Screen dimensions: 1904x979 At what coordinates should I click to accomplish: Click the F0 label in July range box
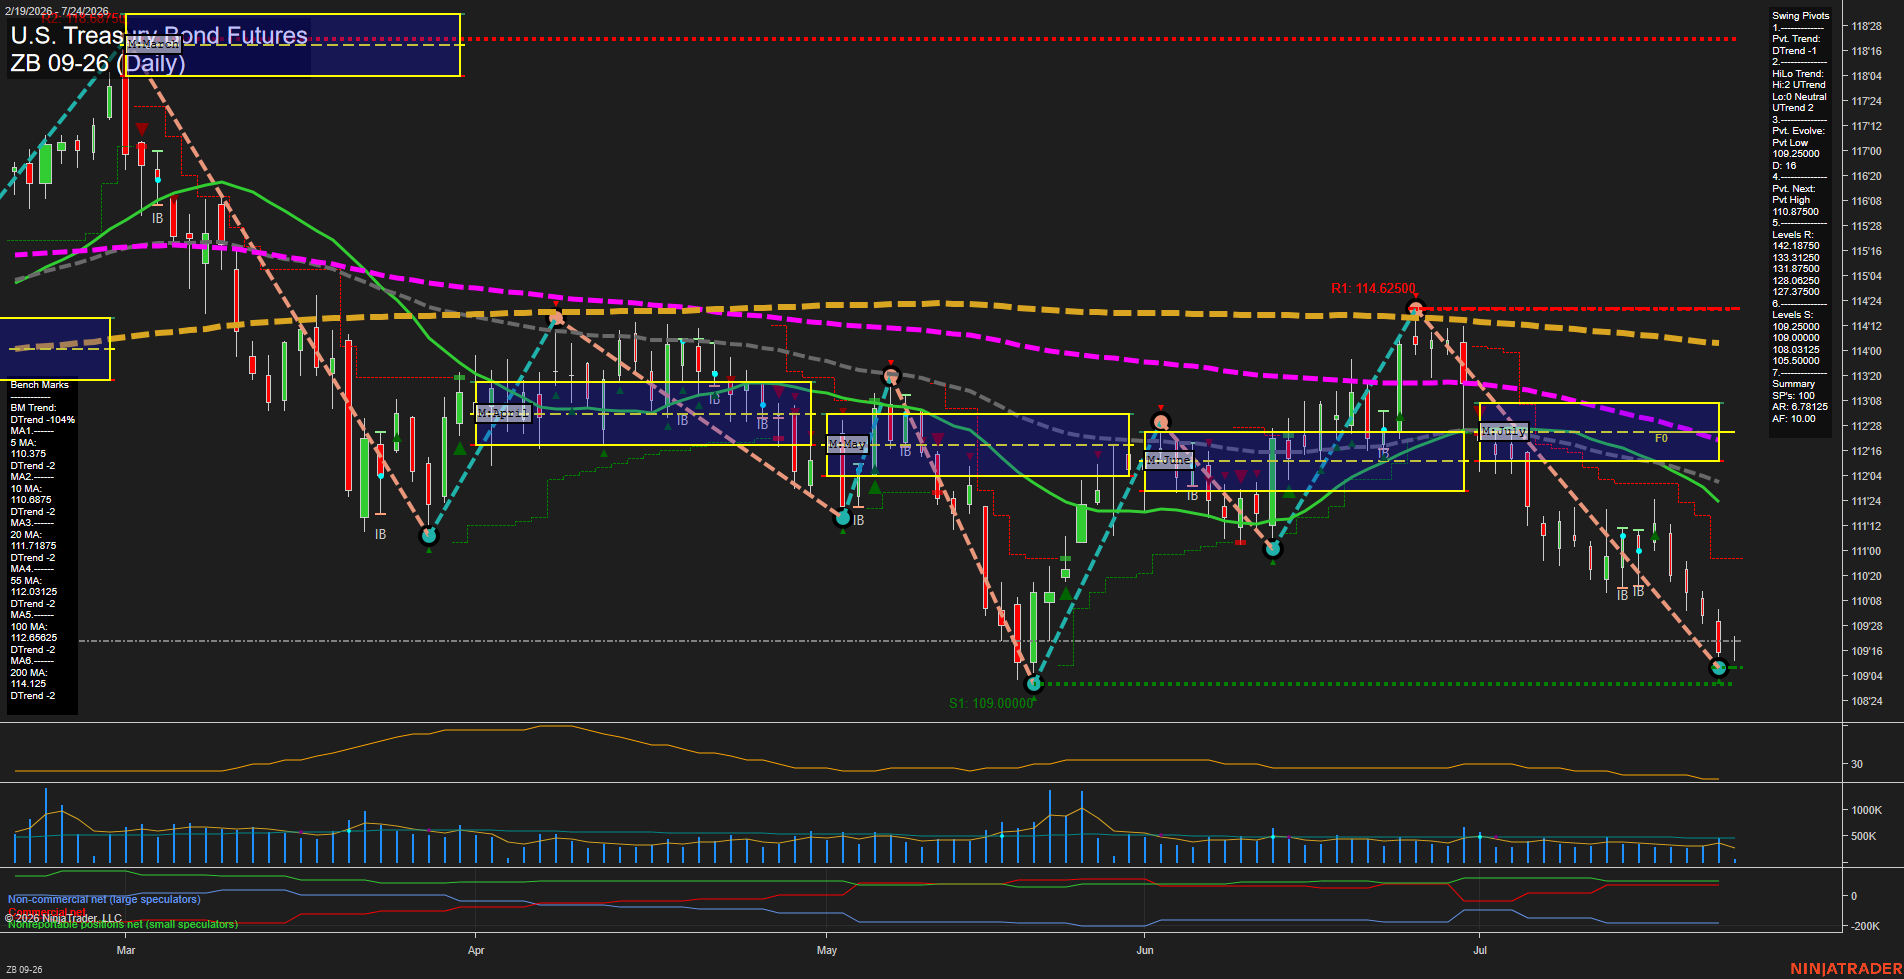[1661, 438]
